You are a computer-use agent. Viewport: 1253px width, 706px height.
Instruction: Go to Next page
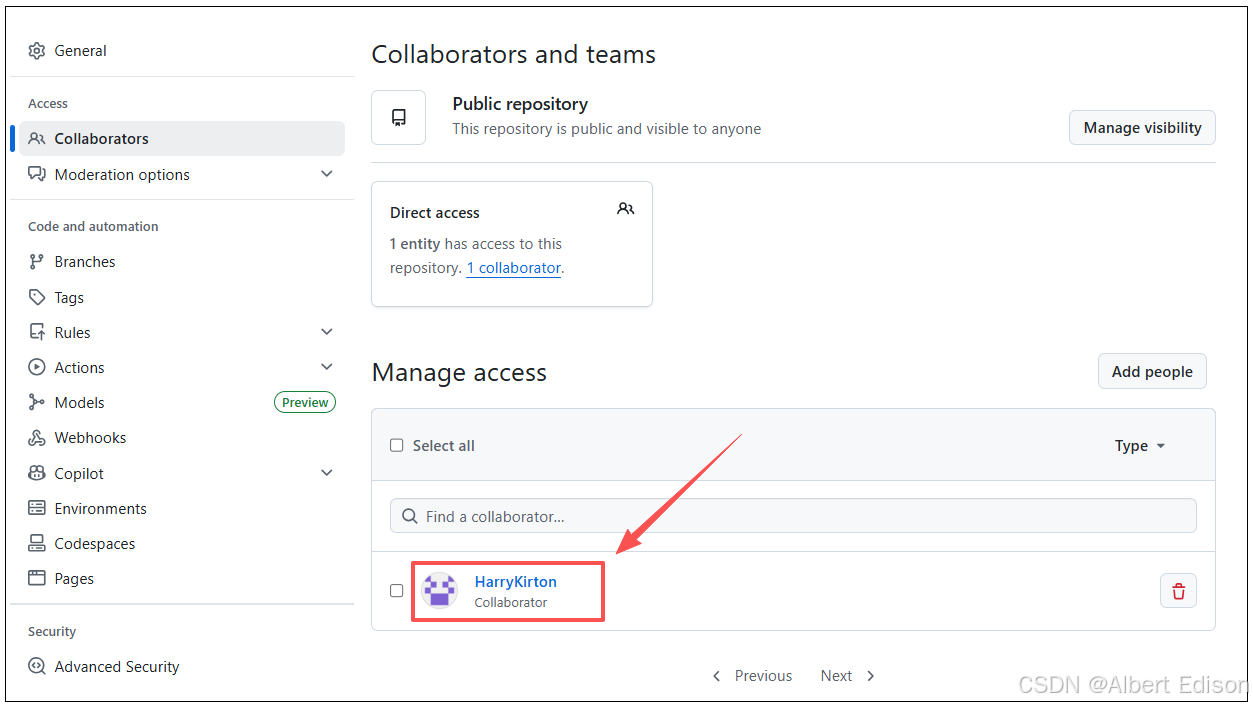point(848,676)
